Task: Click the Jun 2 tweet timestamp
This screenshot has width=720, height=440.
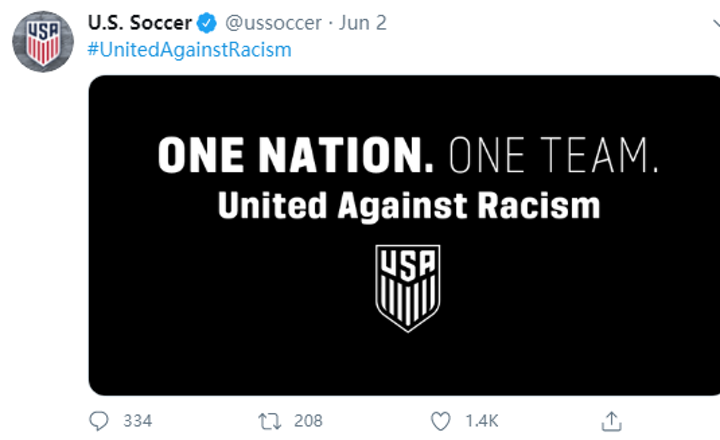Action: pos(363,22)
